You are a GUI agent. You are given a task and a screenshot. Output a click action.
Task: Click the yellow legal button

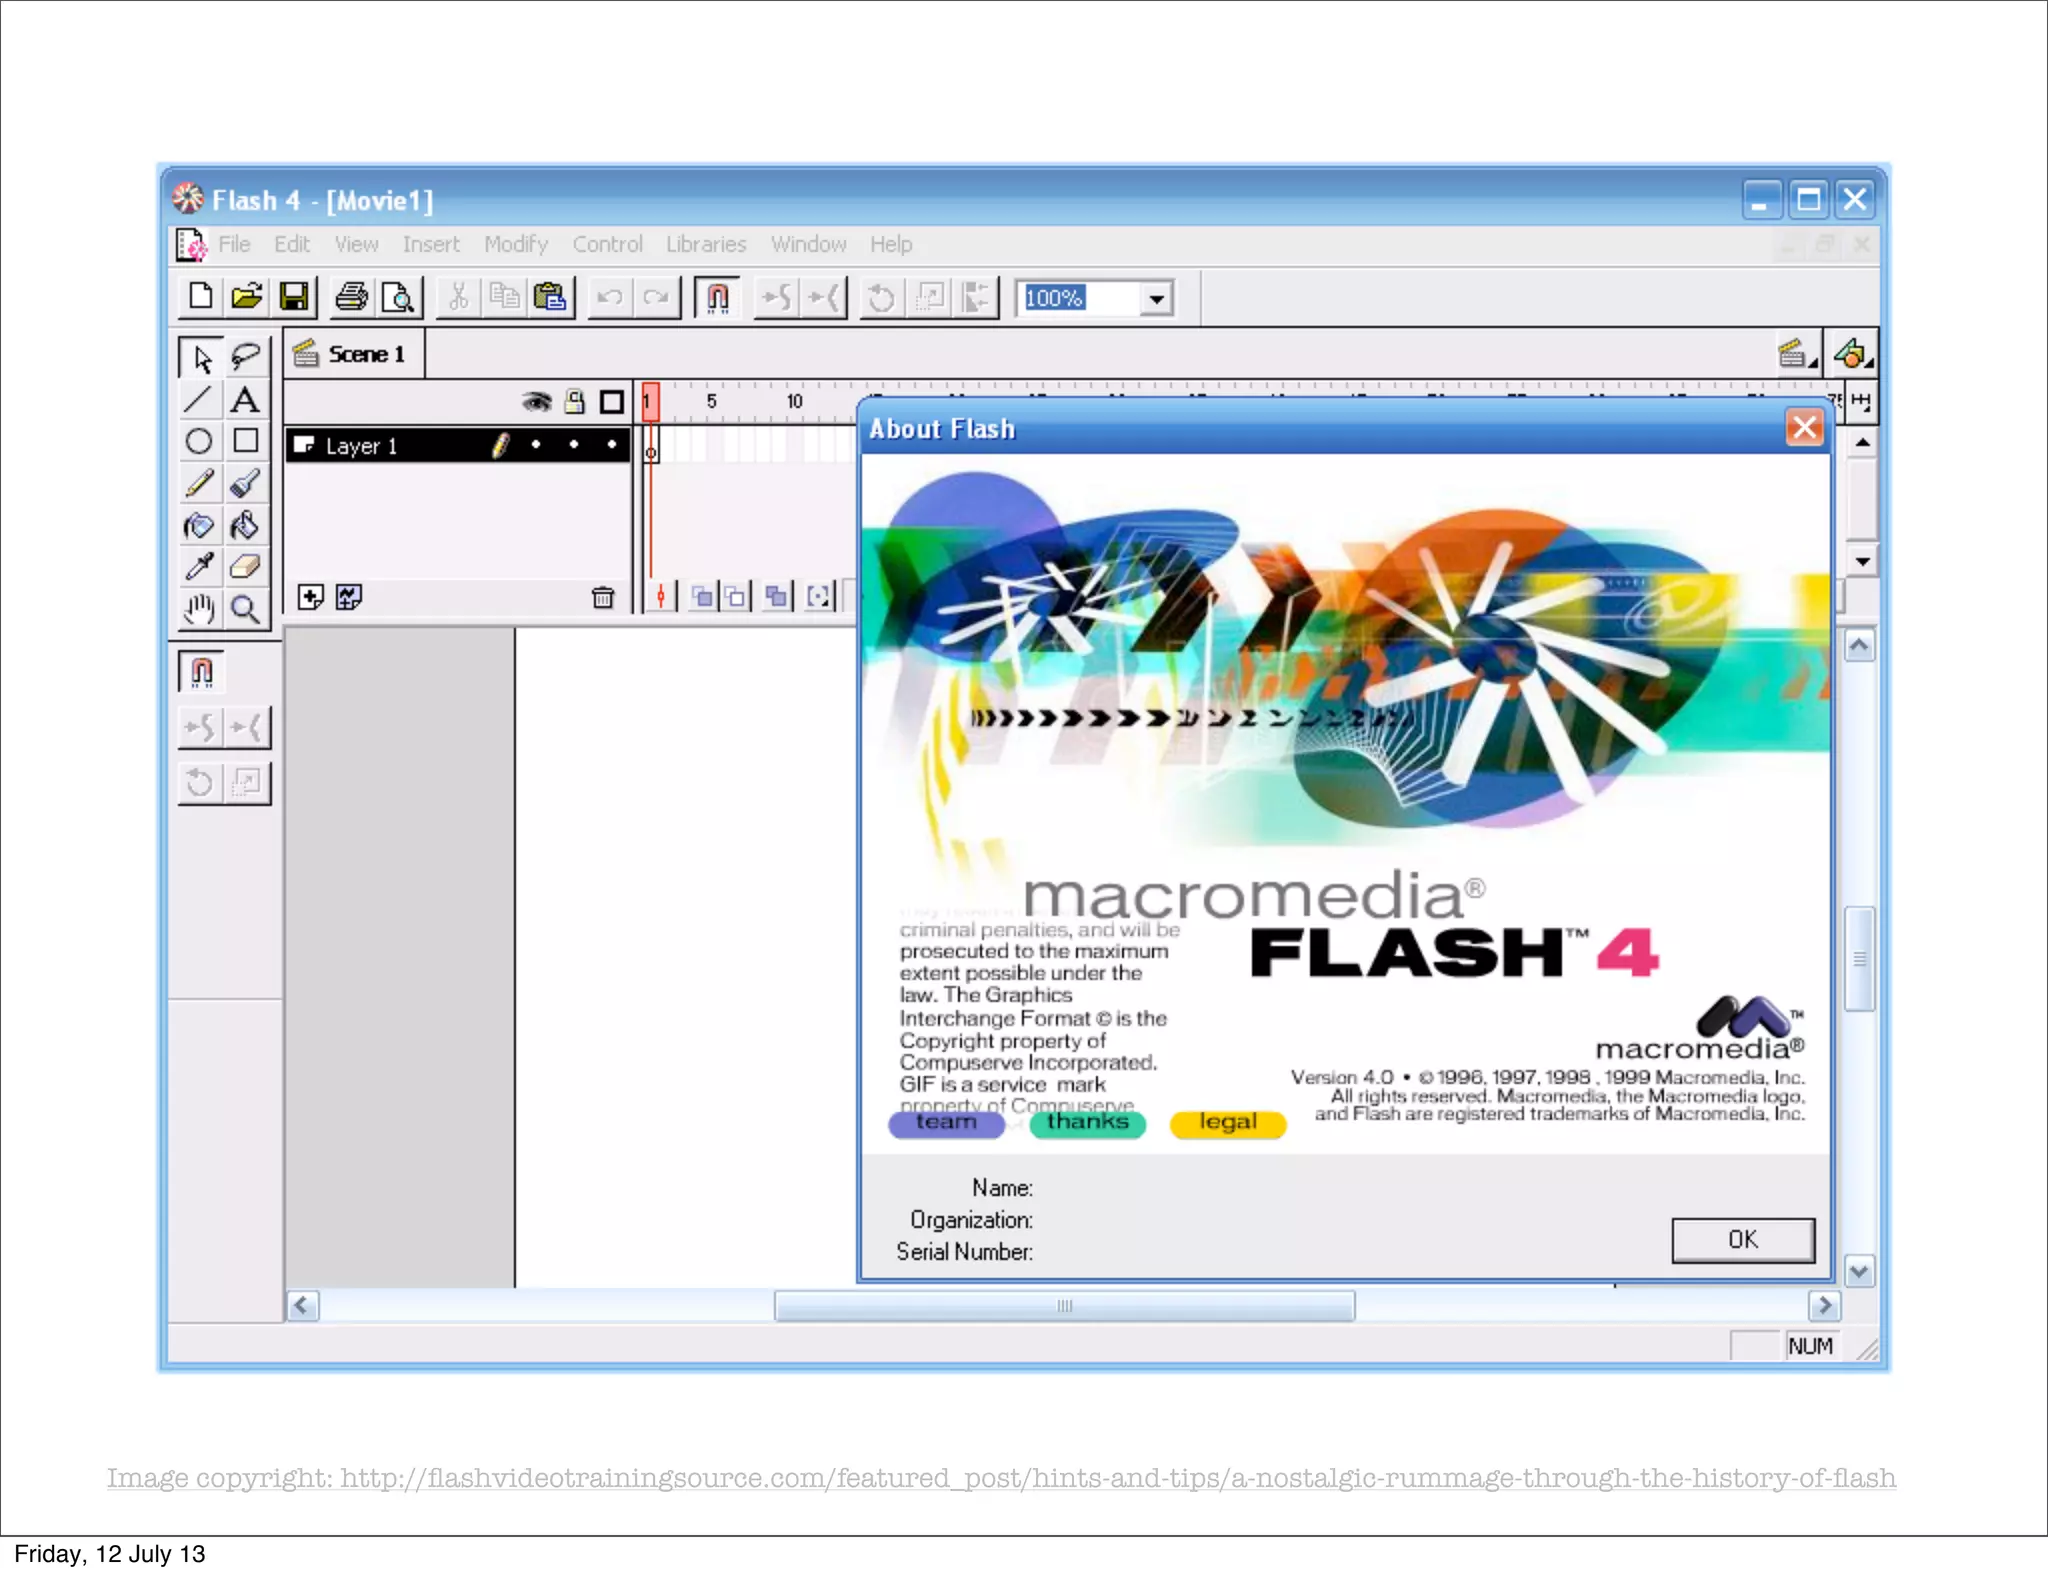(x=1228, y=1123)
